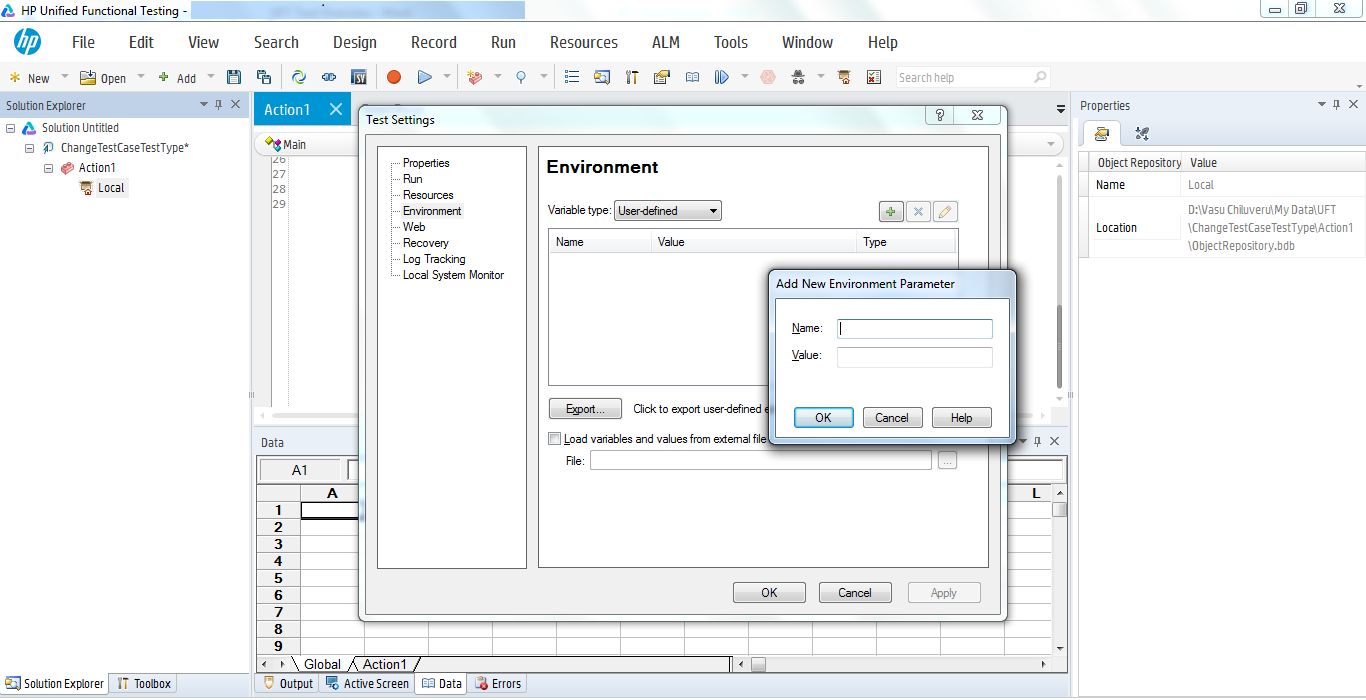The height and width of the screenshot is (700, 1366).
Task: Click Cancel in the Test Settings dialog
Action: (x=855, y=593)
